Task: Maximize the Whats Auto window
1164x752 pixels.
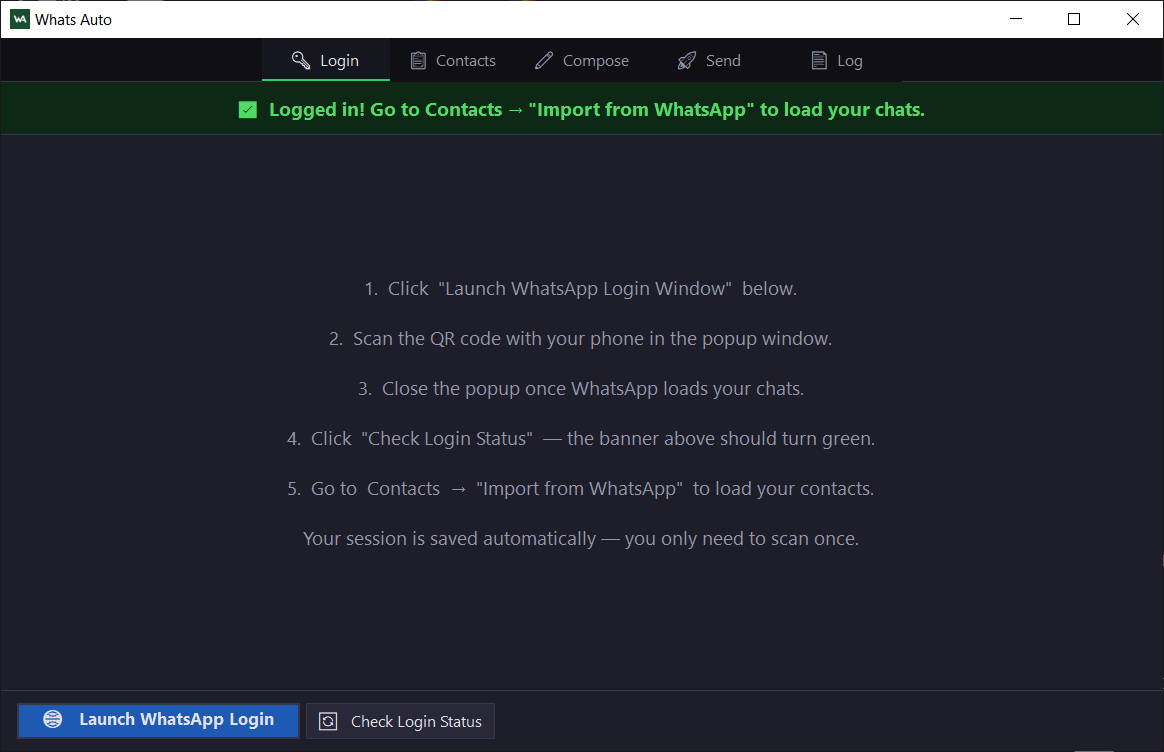Action: pyautogui.click(x=1074, y=19)
